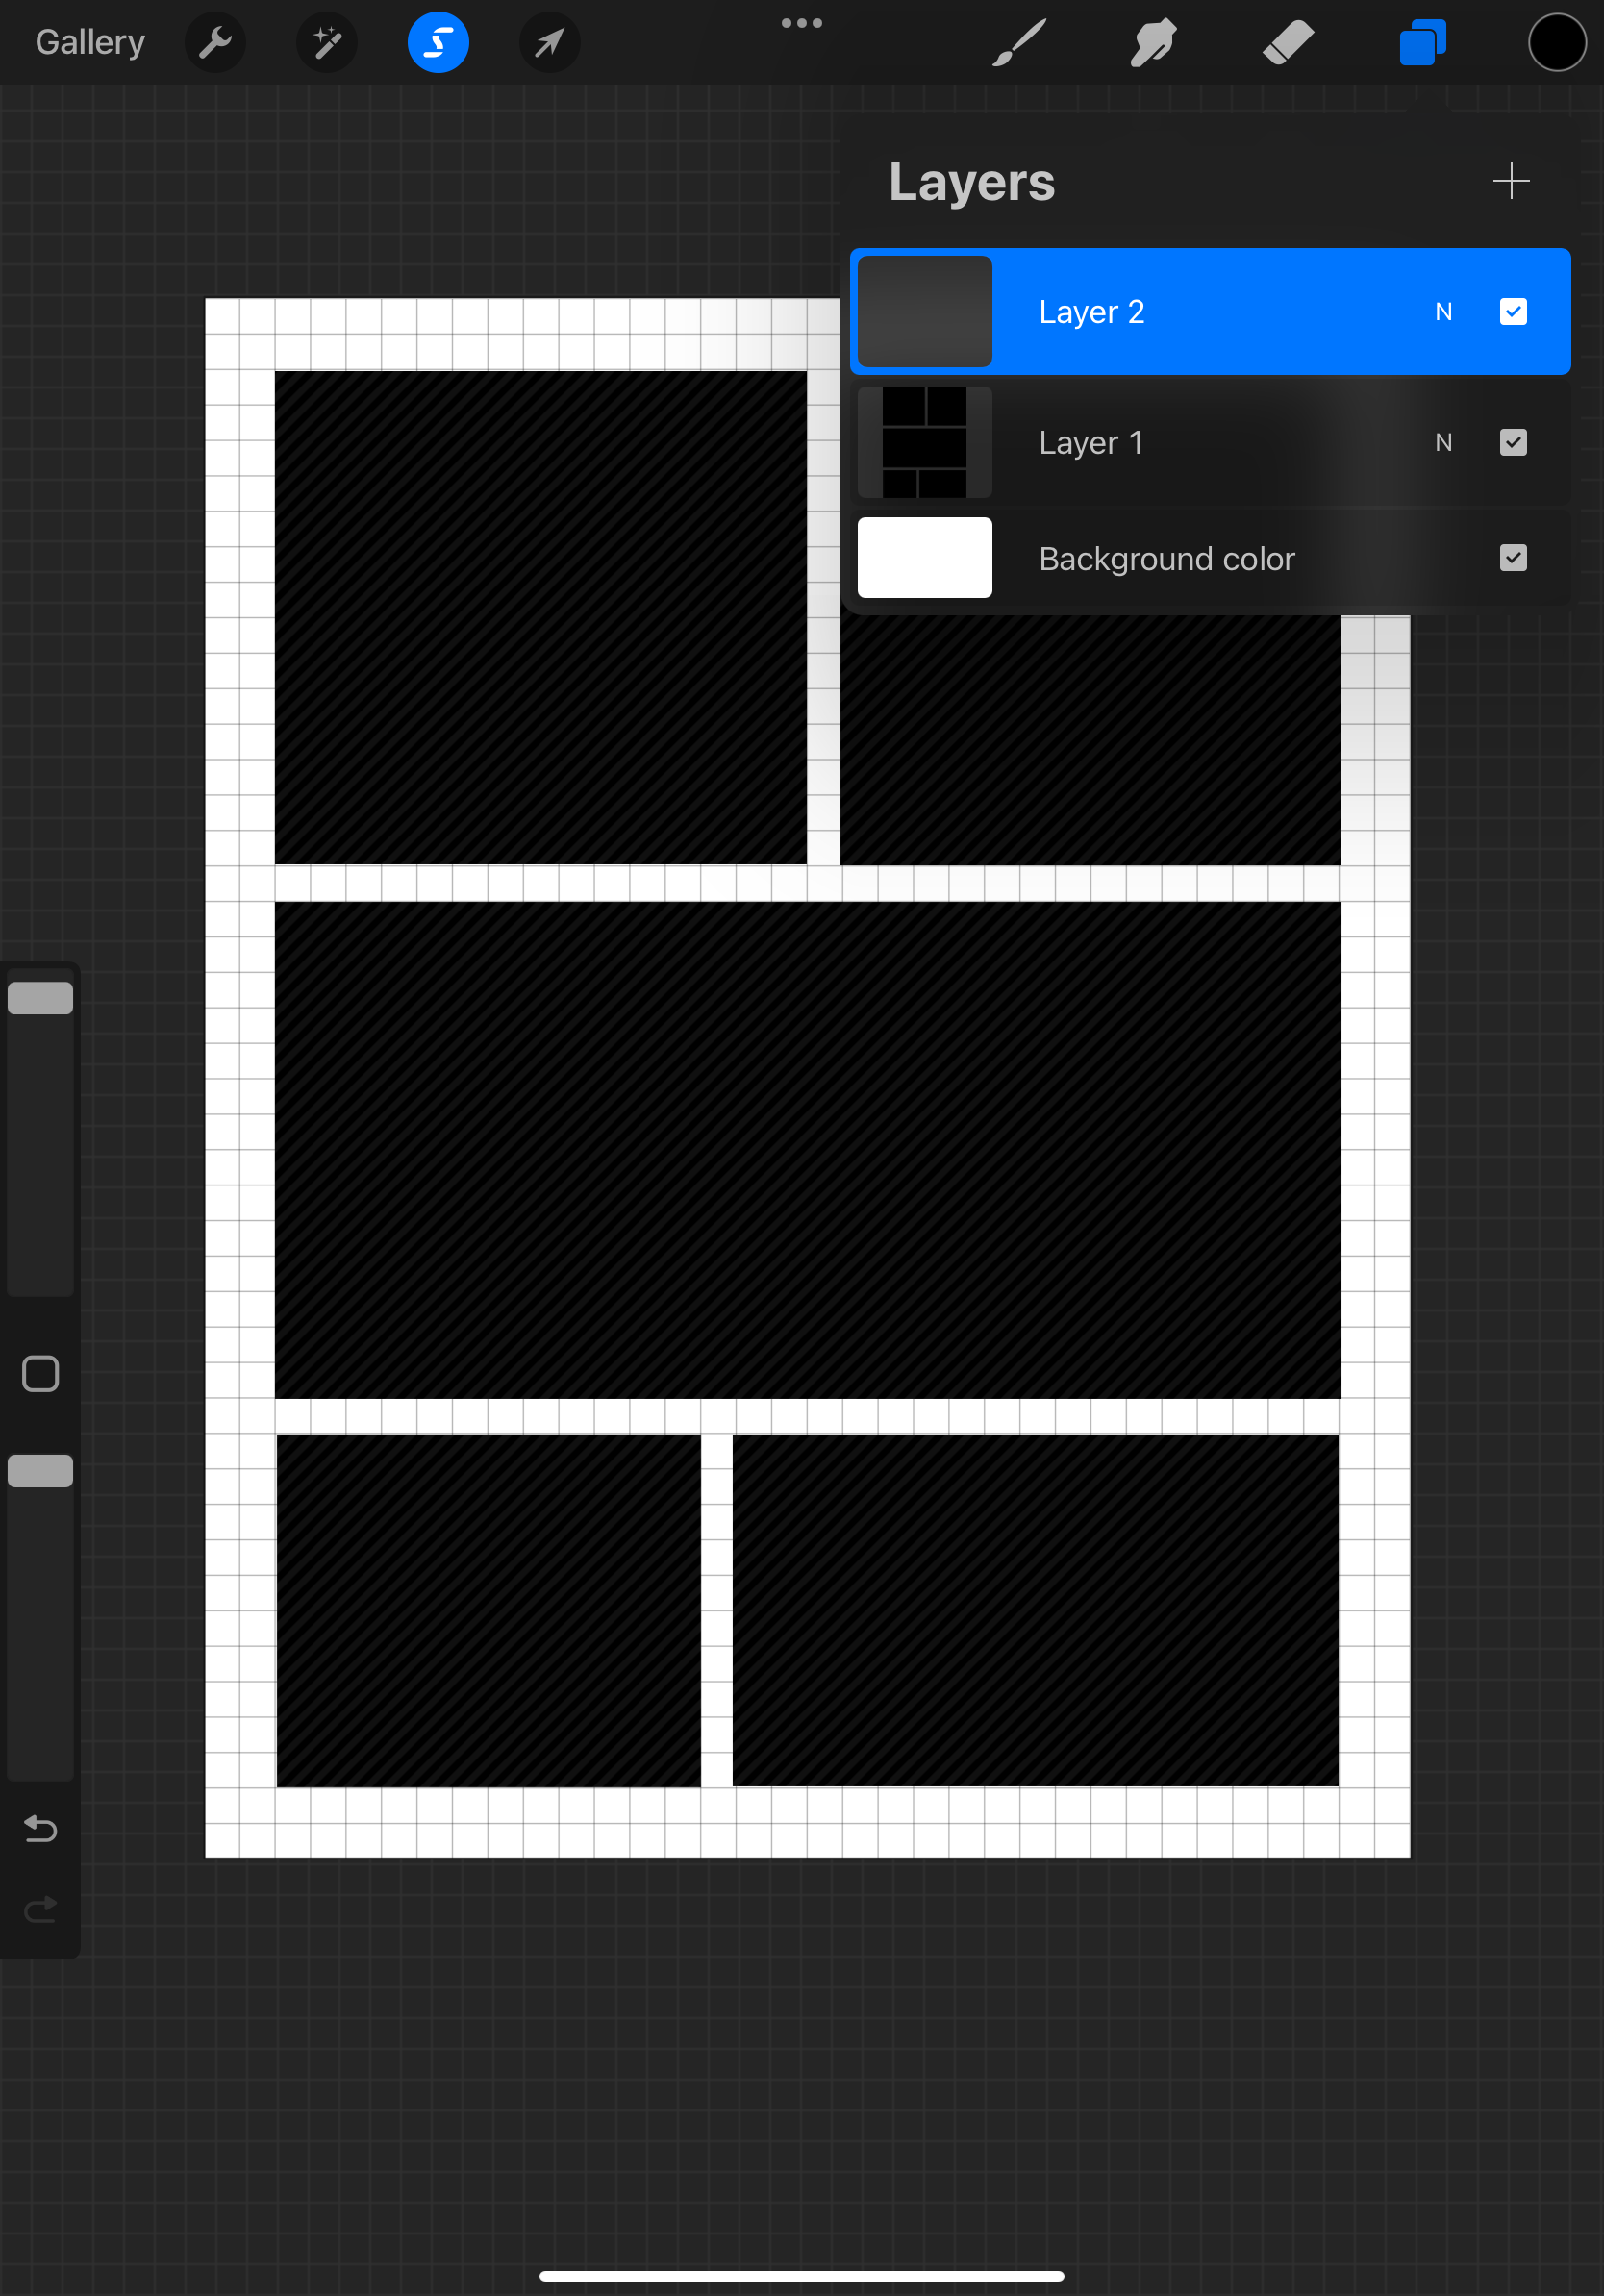Expand the selection options via three dots

click(x=802, y=22)
